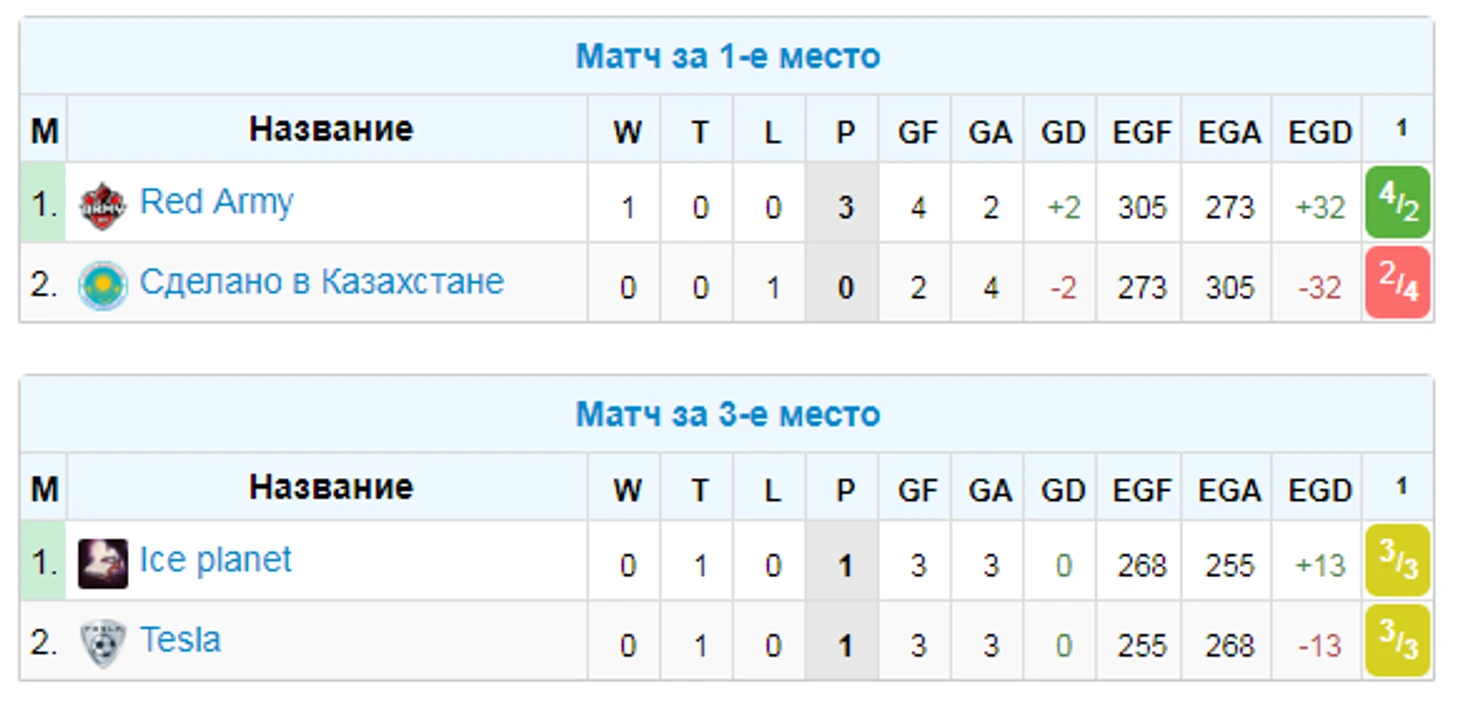1460x709 pixels.
Task: Click Ice planet's yellow 3/3 result badge
Action: pos(1398,561)
